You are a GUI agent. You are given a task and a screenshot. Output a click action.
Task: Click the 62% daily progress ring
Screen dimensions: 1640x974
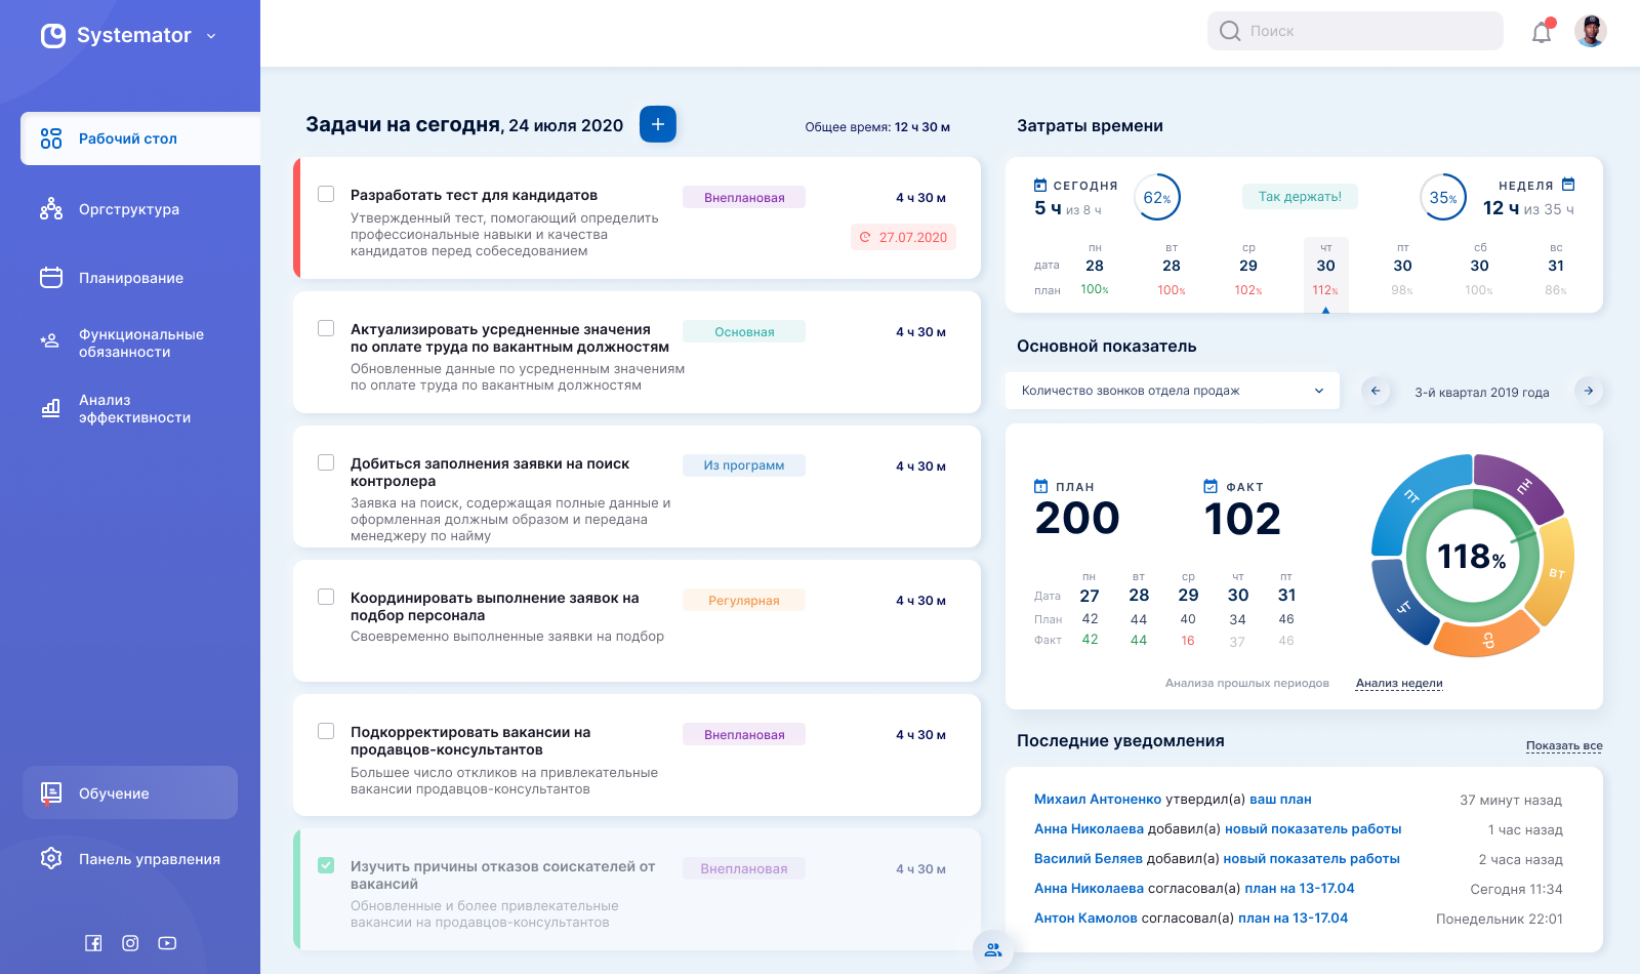tap(1157, 197)
